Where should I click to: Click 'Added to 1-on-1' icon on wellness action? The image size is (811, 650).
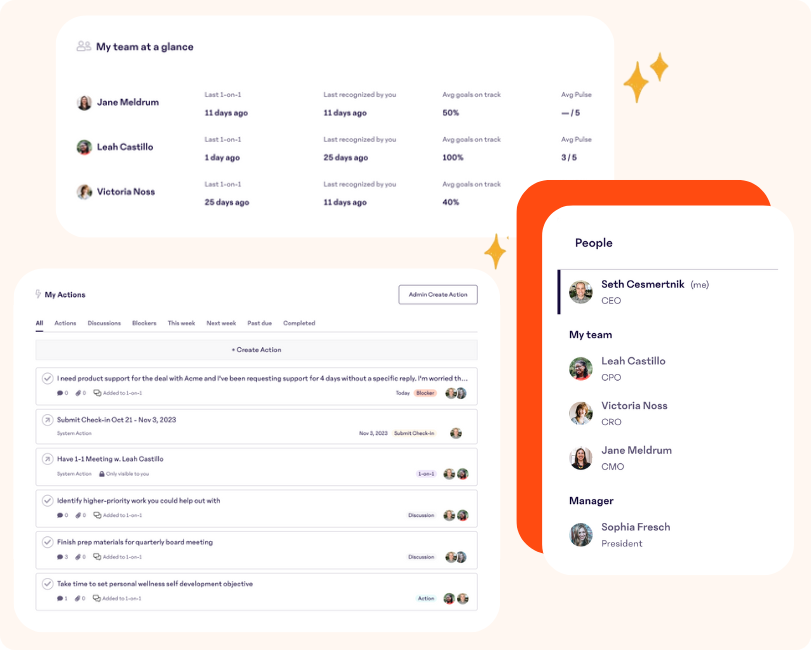point(97,598)
